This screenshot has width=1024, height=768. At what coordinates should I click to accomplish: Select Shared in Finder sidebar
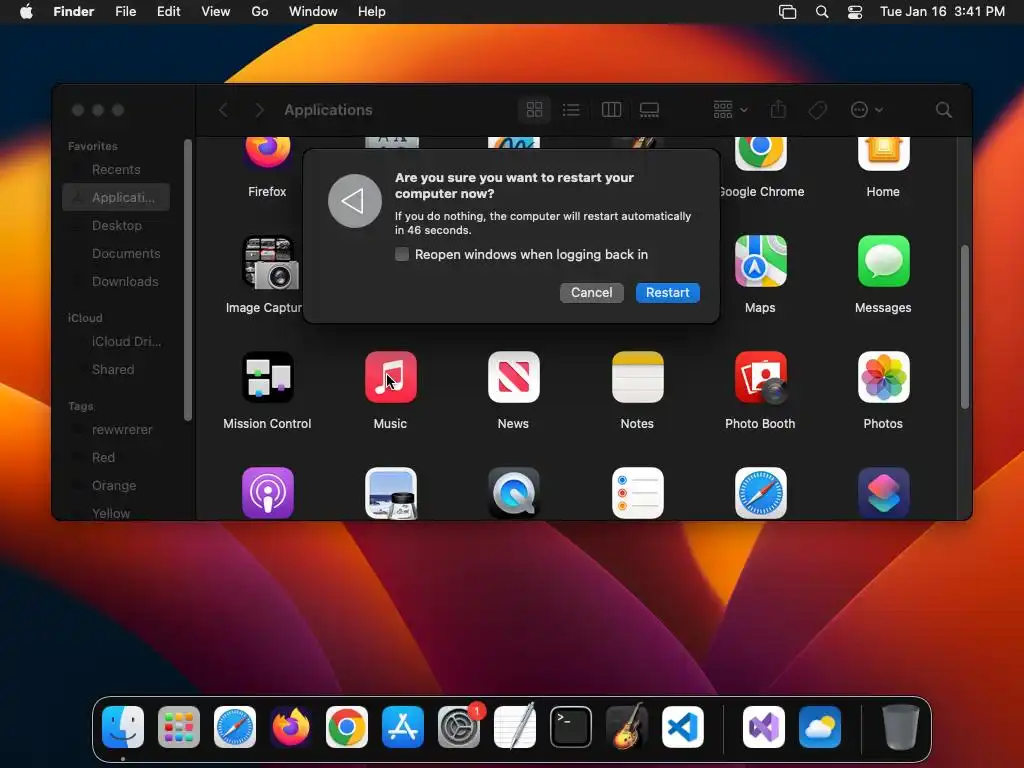click(x=116, y=370)
